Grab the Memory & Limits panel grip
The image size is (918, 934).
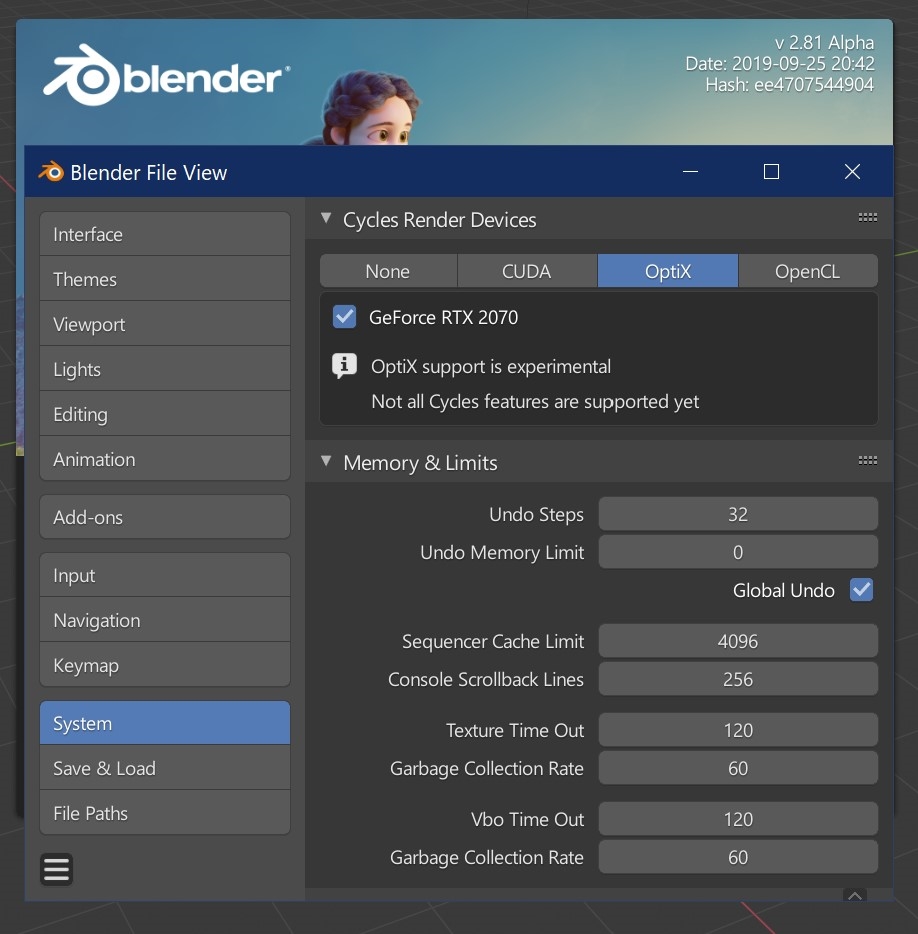(x=867, y=460)
